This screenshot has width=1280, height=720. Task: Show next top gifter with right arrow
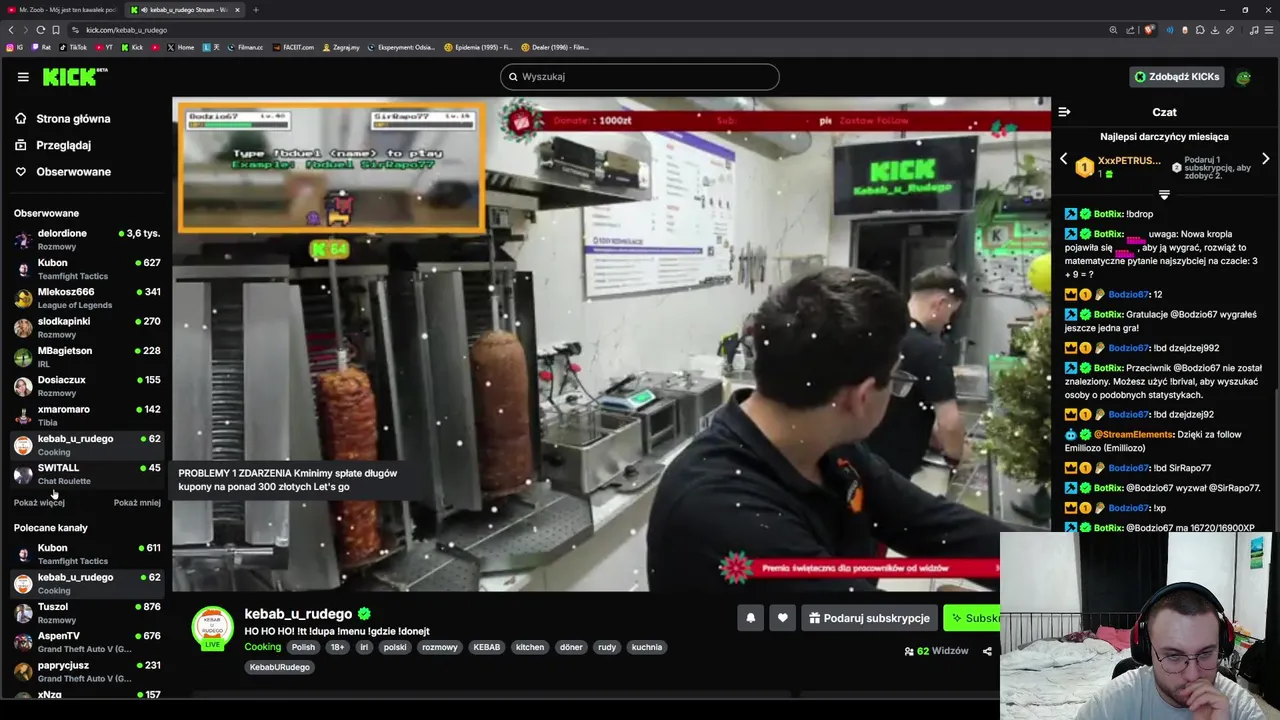click(x=1266, y=160)
